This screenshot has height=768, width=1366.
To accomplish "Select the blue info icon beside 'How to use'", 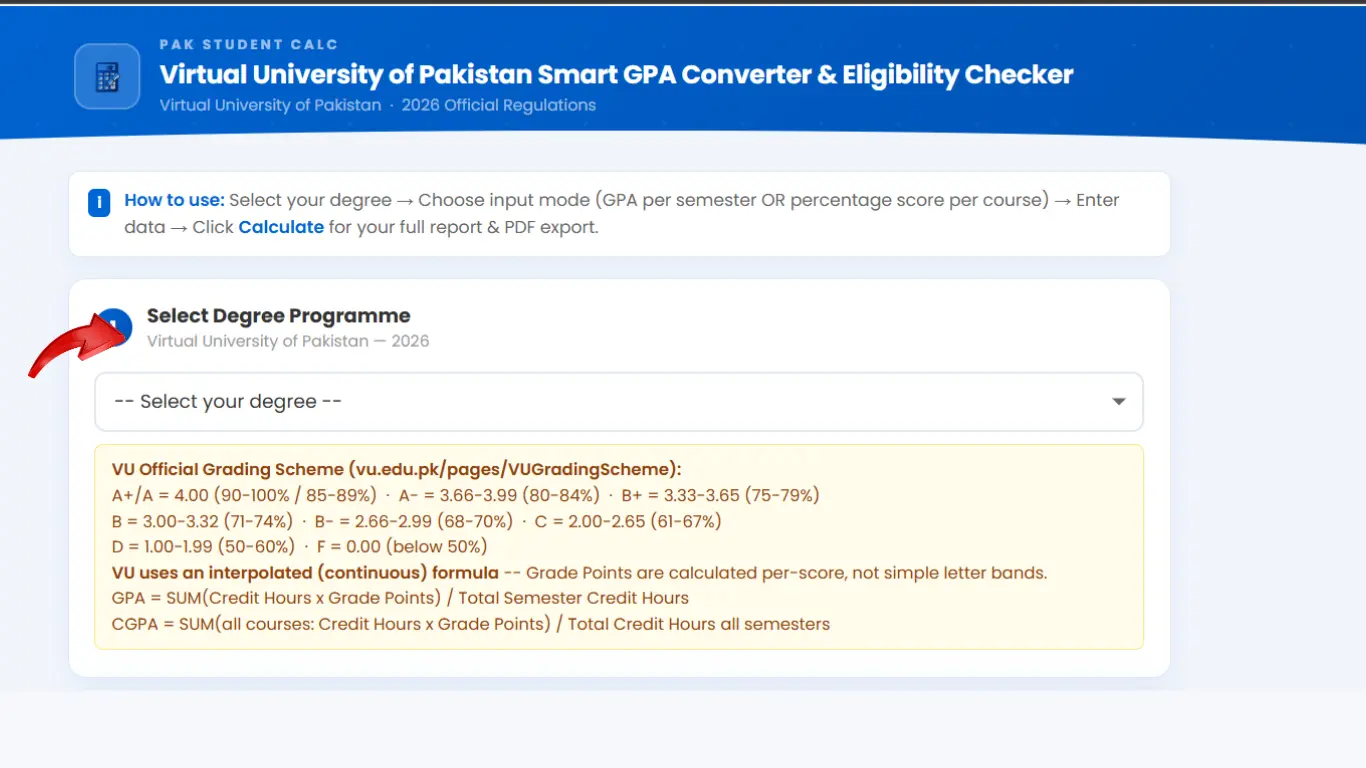I will click(x=99, y=202).
